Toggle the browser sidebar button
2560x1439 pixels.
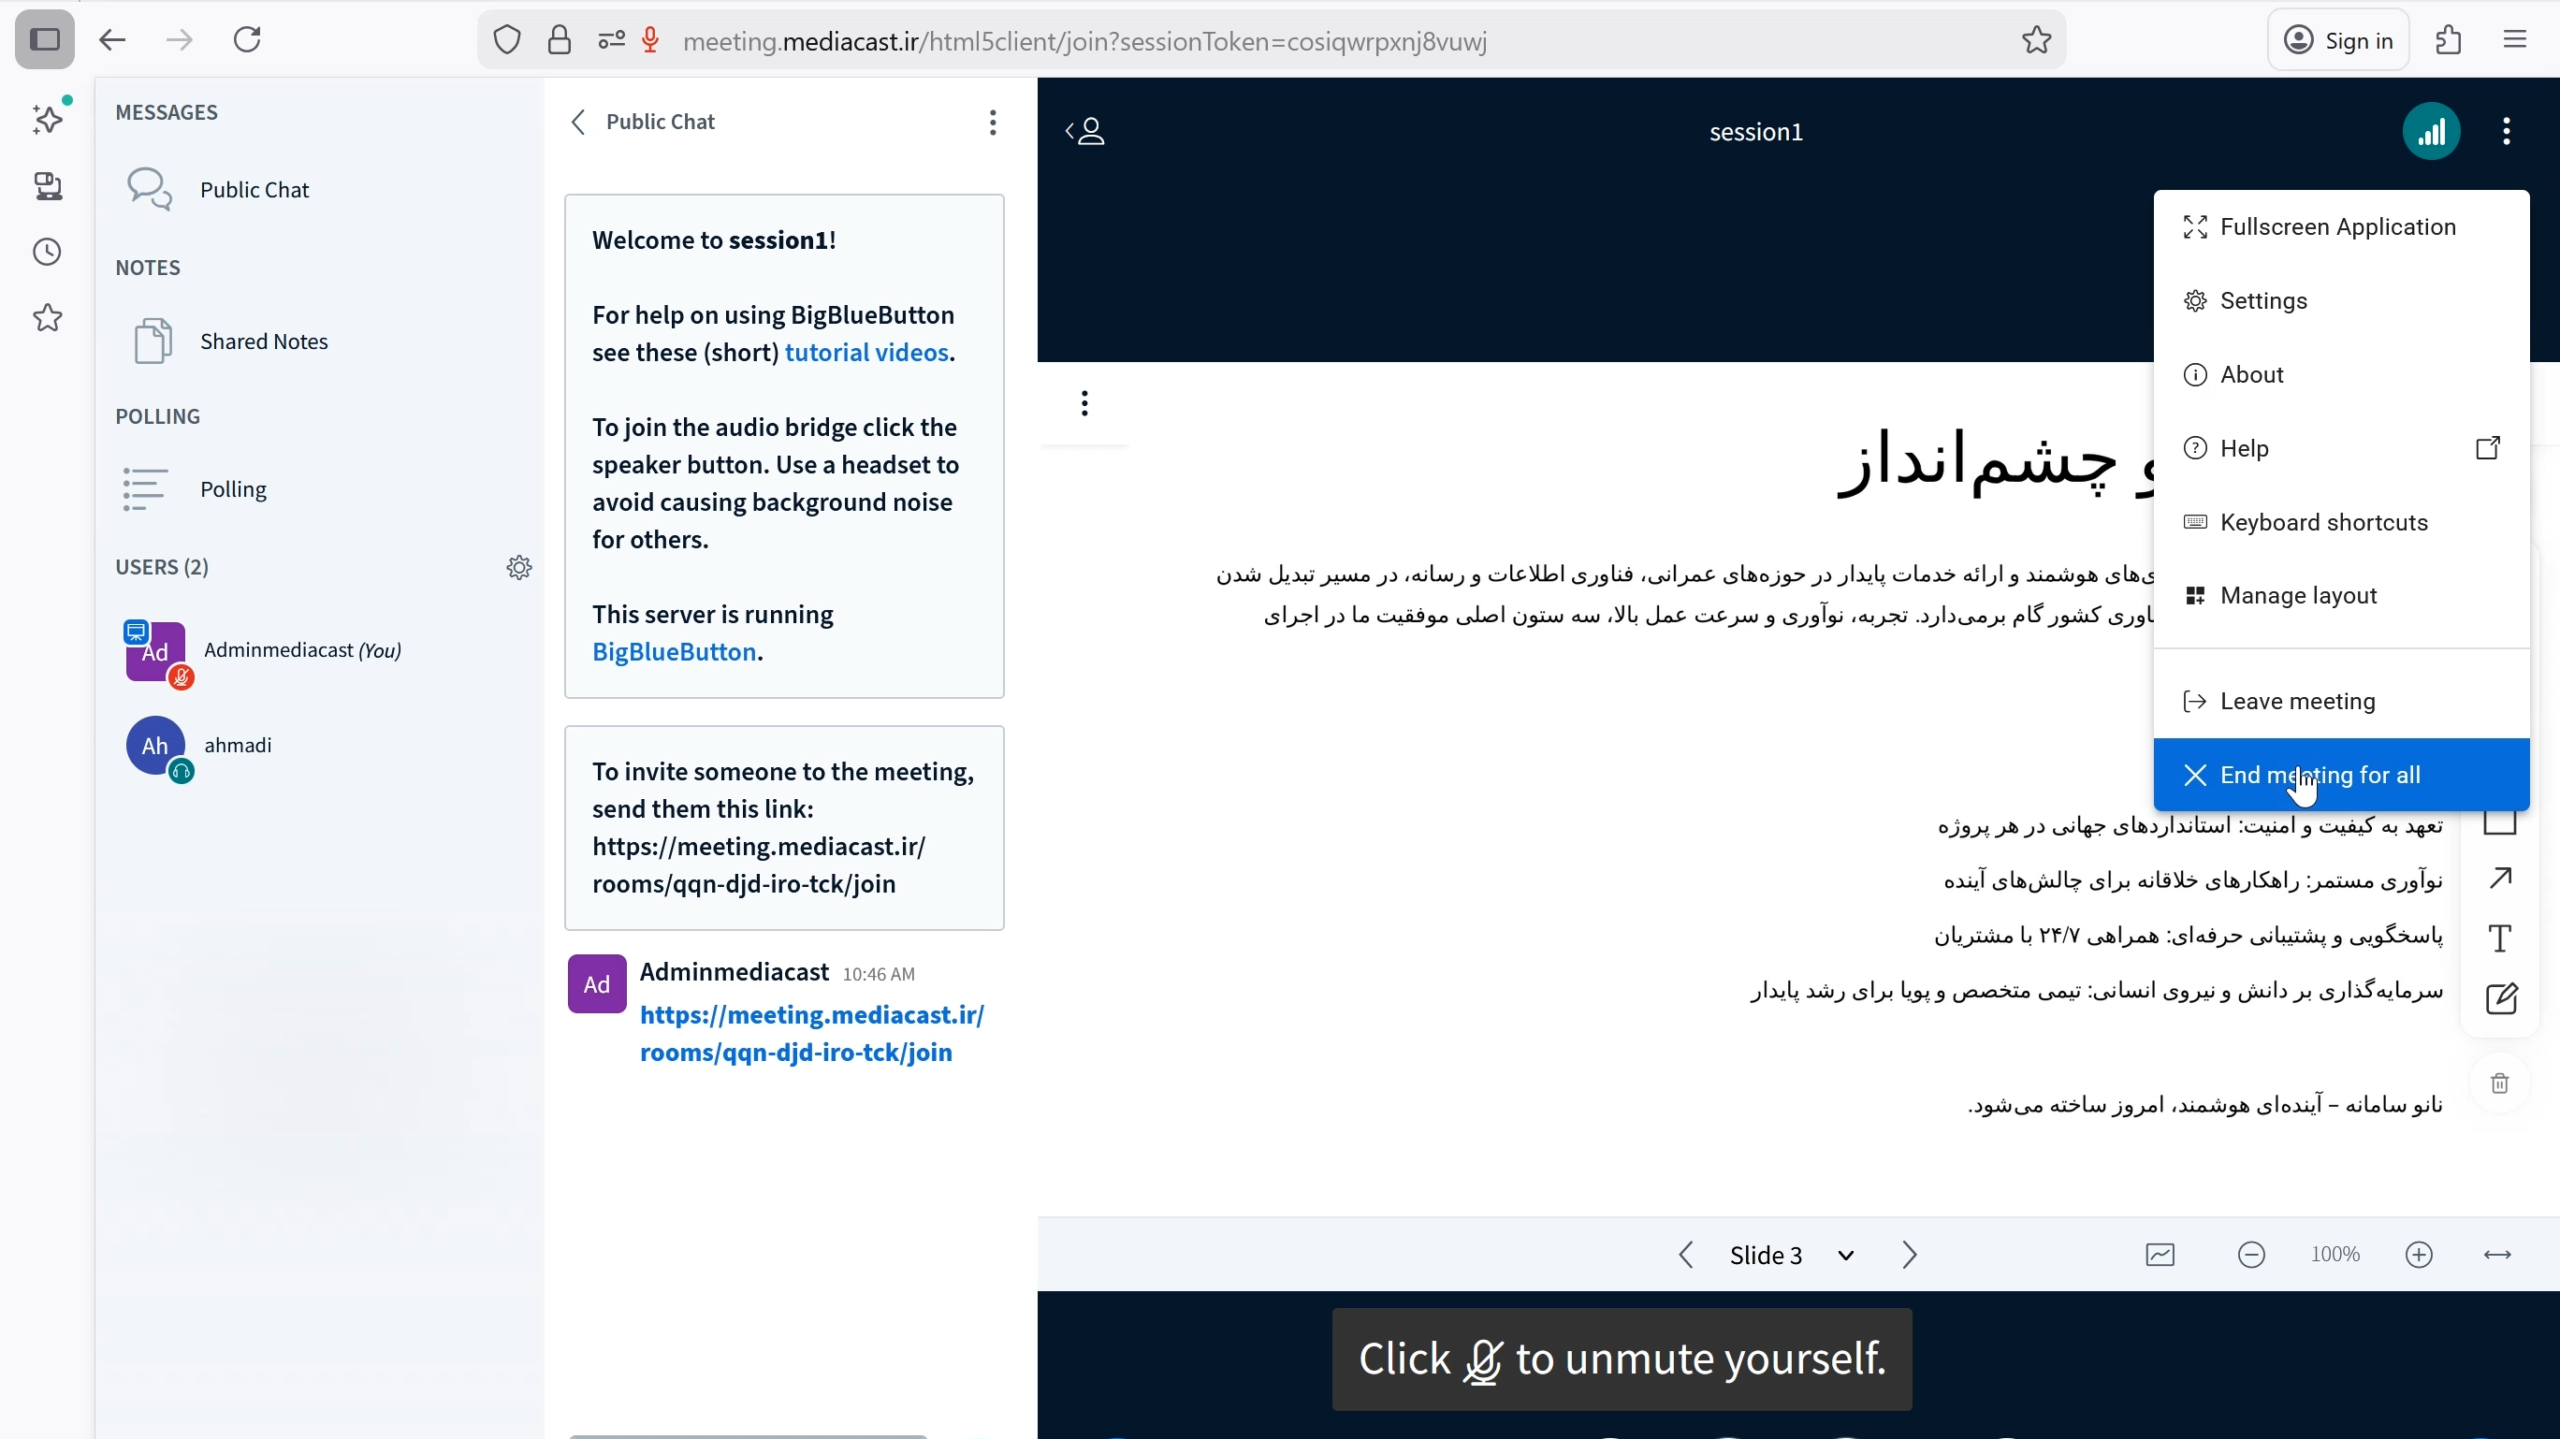[x=45, y=40]
